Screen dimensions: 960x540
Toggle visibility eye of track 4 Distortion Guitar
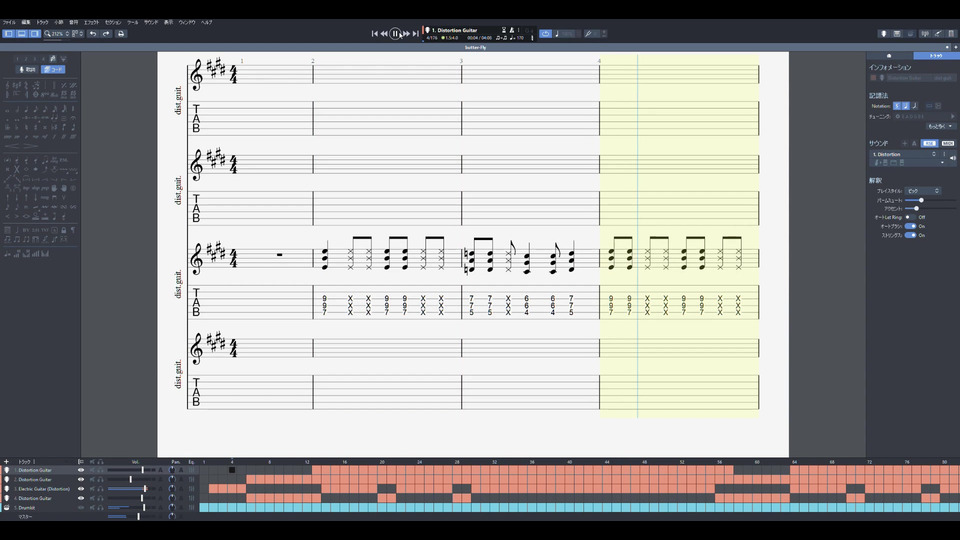pos(81,498)
